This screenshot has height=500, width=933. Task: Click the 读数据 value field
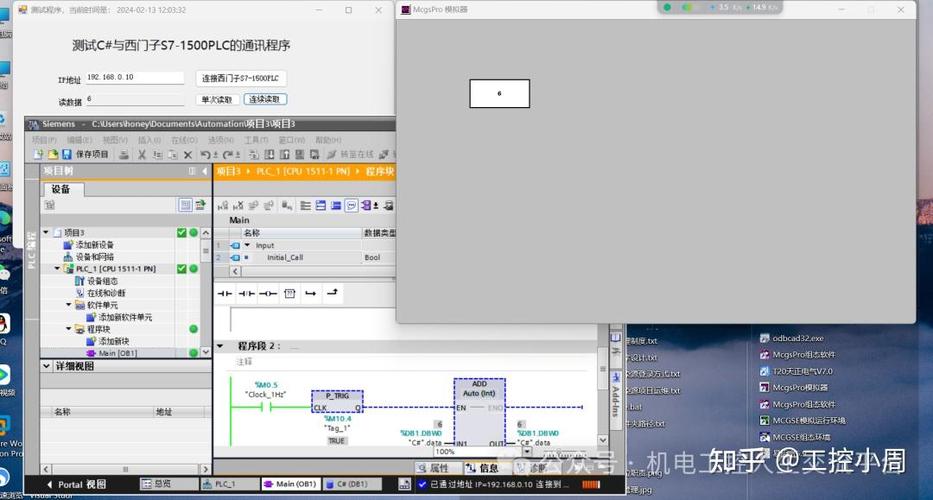[135, 99]
